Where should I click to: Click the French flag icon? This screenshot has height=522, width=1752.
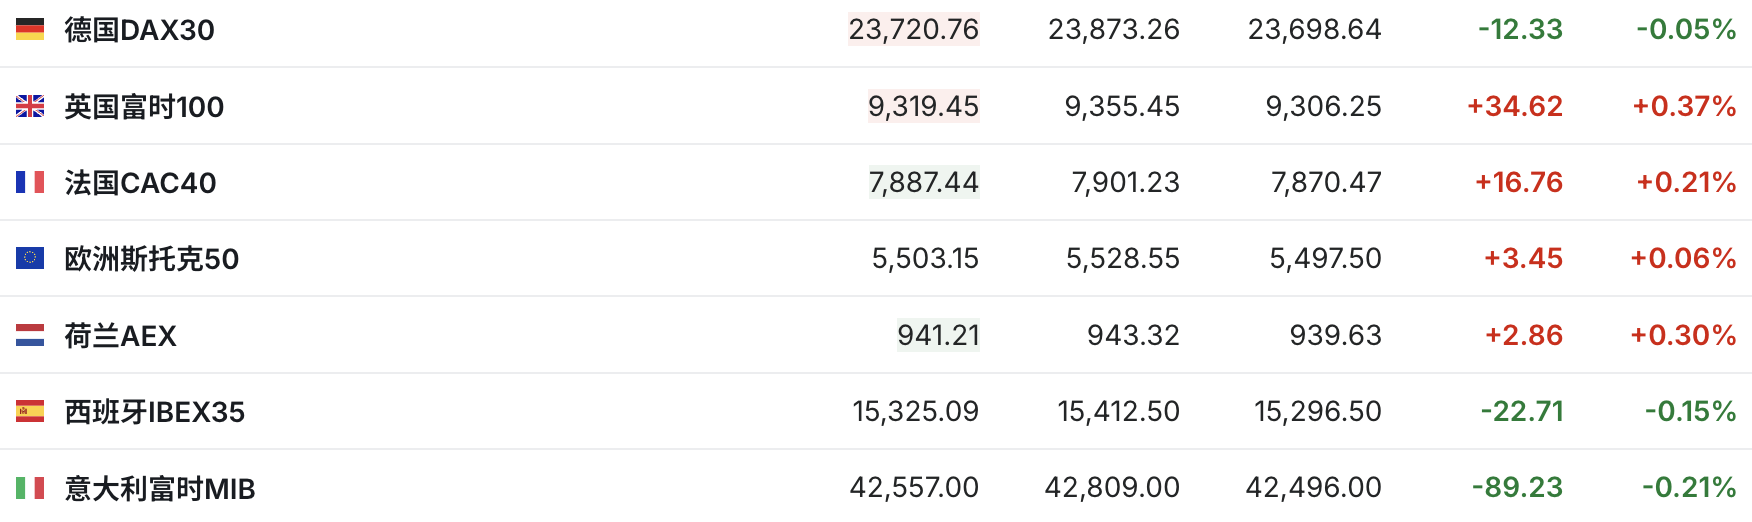[x=30, y=182]
